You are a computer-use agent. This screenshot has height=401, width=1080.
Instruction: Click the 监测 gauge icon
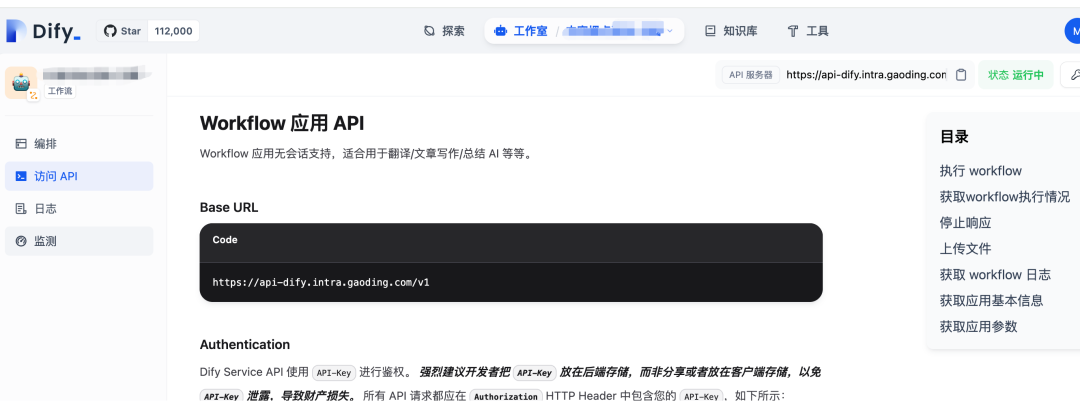click(x=21, y=241)
